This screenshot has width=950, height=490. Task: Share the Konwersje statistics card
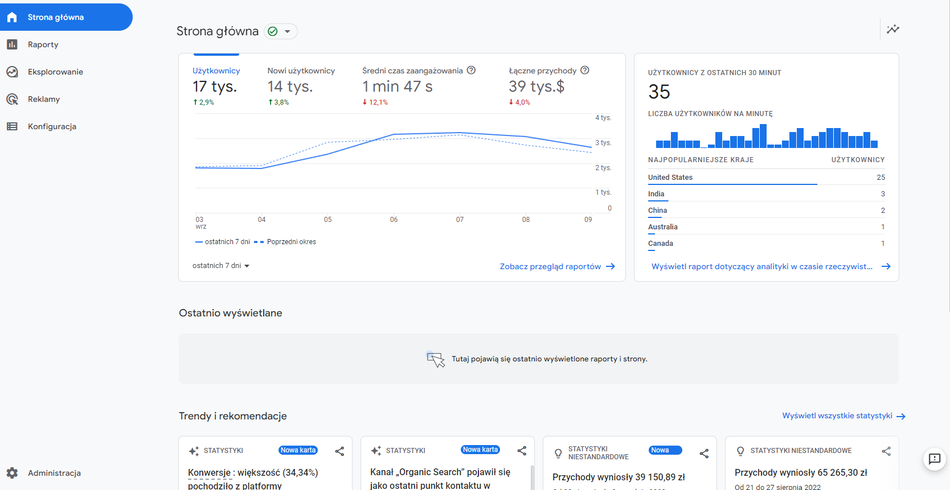pyautogui.click(x=340, y=452)
